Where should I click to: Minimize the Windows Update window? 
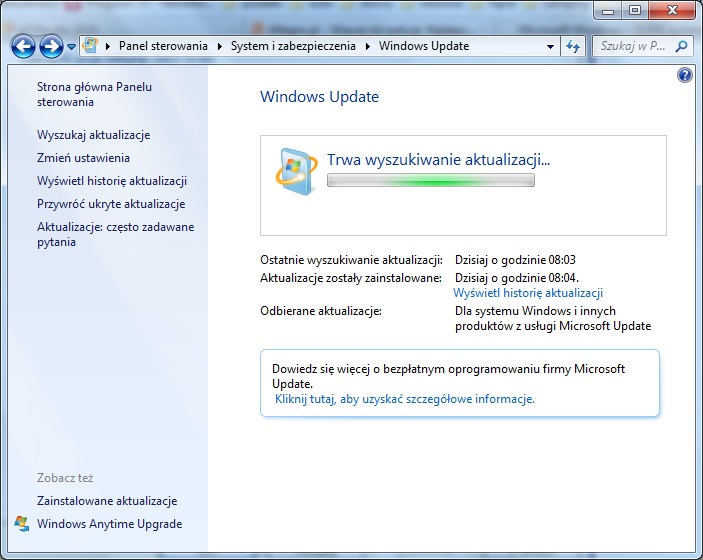pos(608,10)
